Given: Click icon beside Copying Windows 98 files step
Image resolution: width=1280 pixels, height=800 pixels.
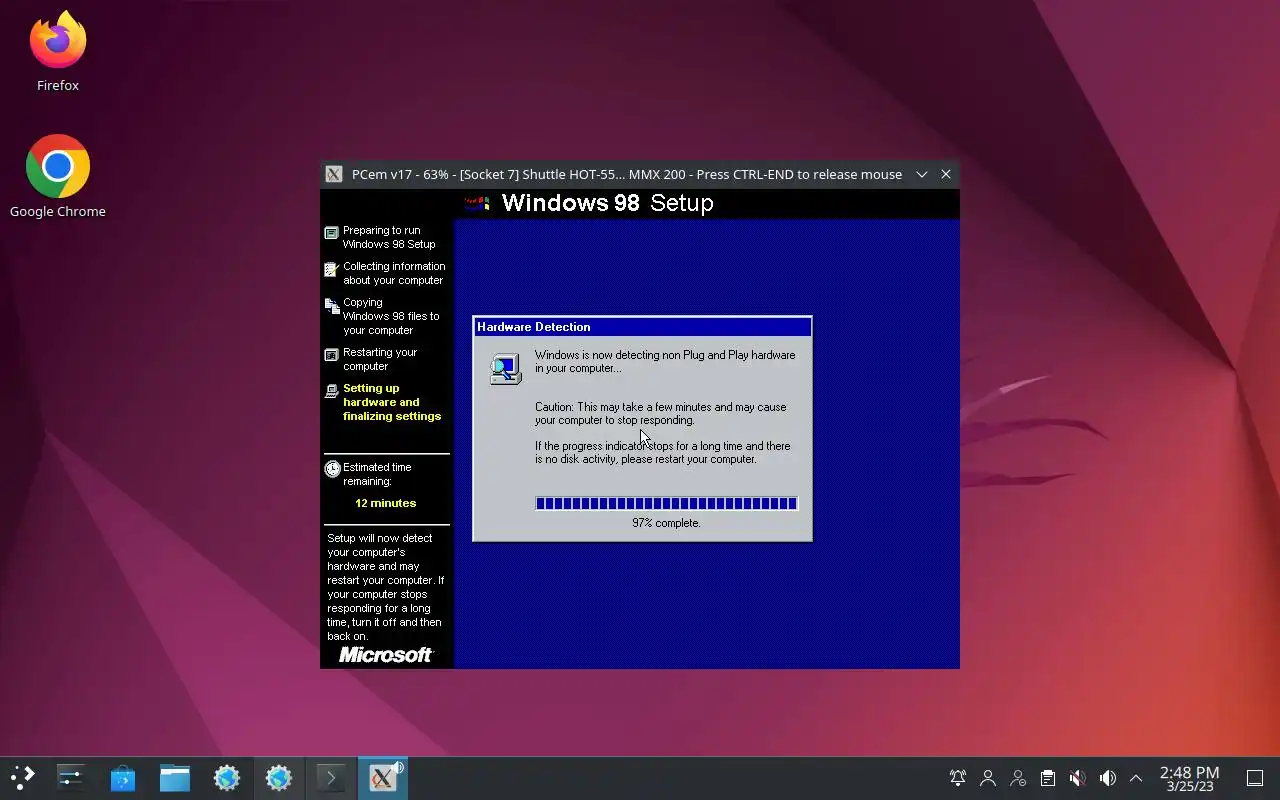Looking at the screenshot, I should tap(332, 306).
